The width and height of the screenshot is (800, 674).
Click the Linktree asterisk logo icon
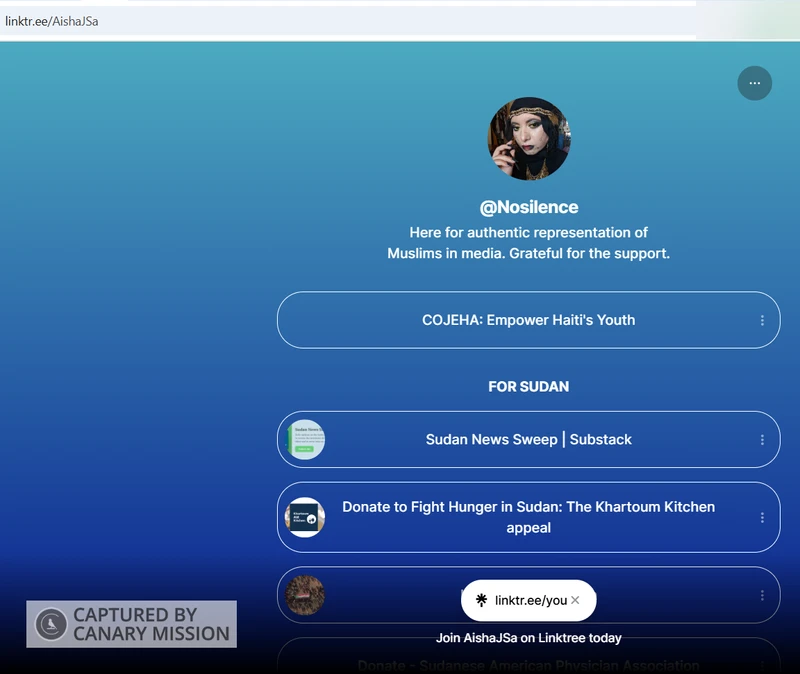click(481, 600)
